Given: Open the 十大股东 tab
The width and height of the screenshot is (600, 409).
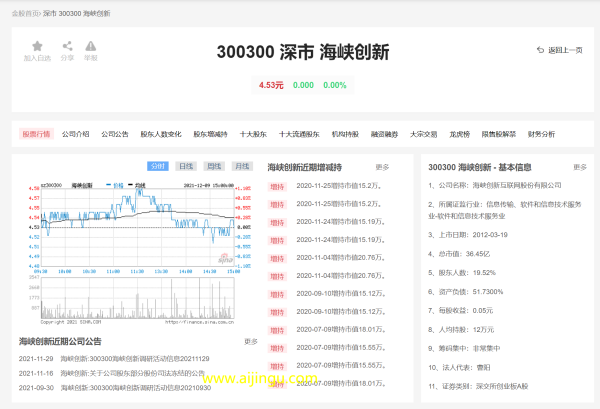Looking at the screenshot, I should click(x=253, y=134).
